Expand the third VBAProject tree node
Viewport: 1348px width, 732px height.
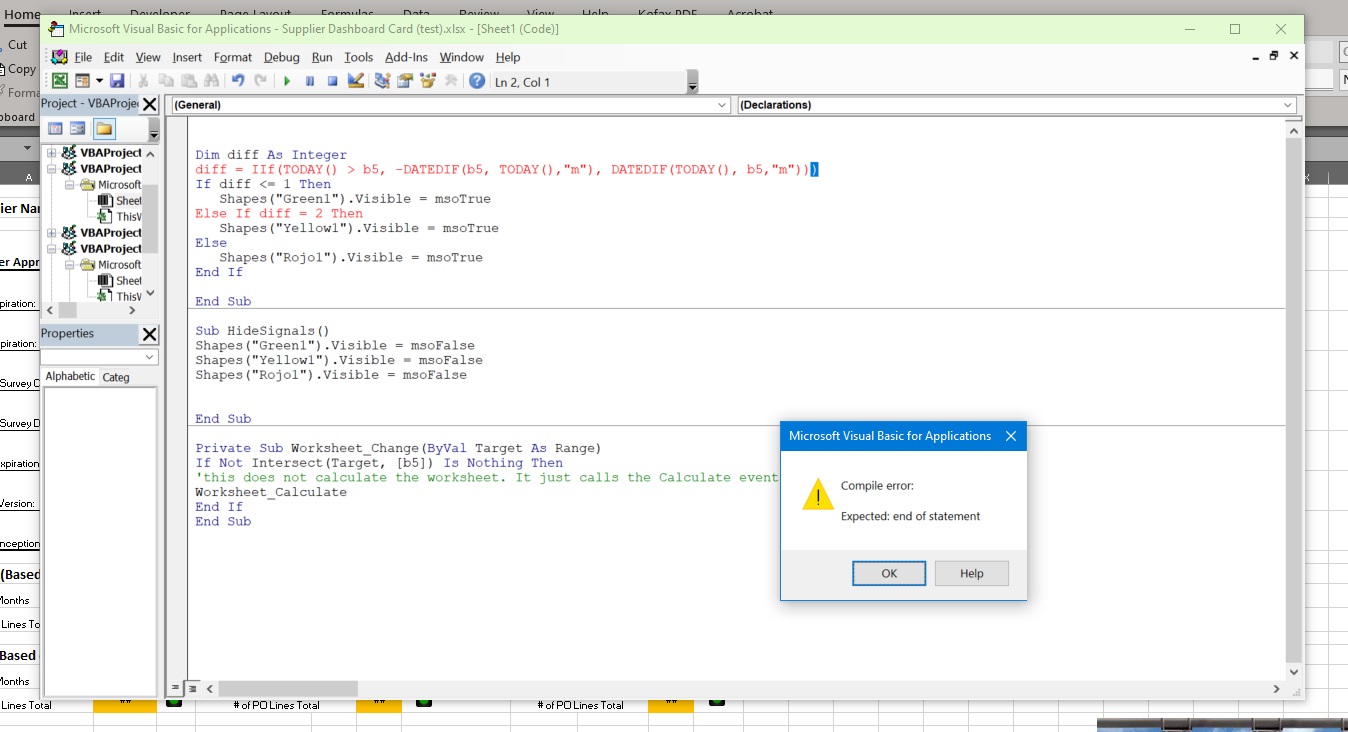(x=52, y=233)
